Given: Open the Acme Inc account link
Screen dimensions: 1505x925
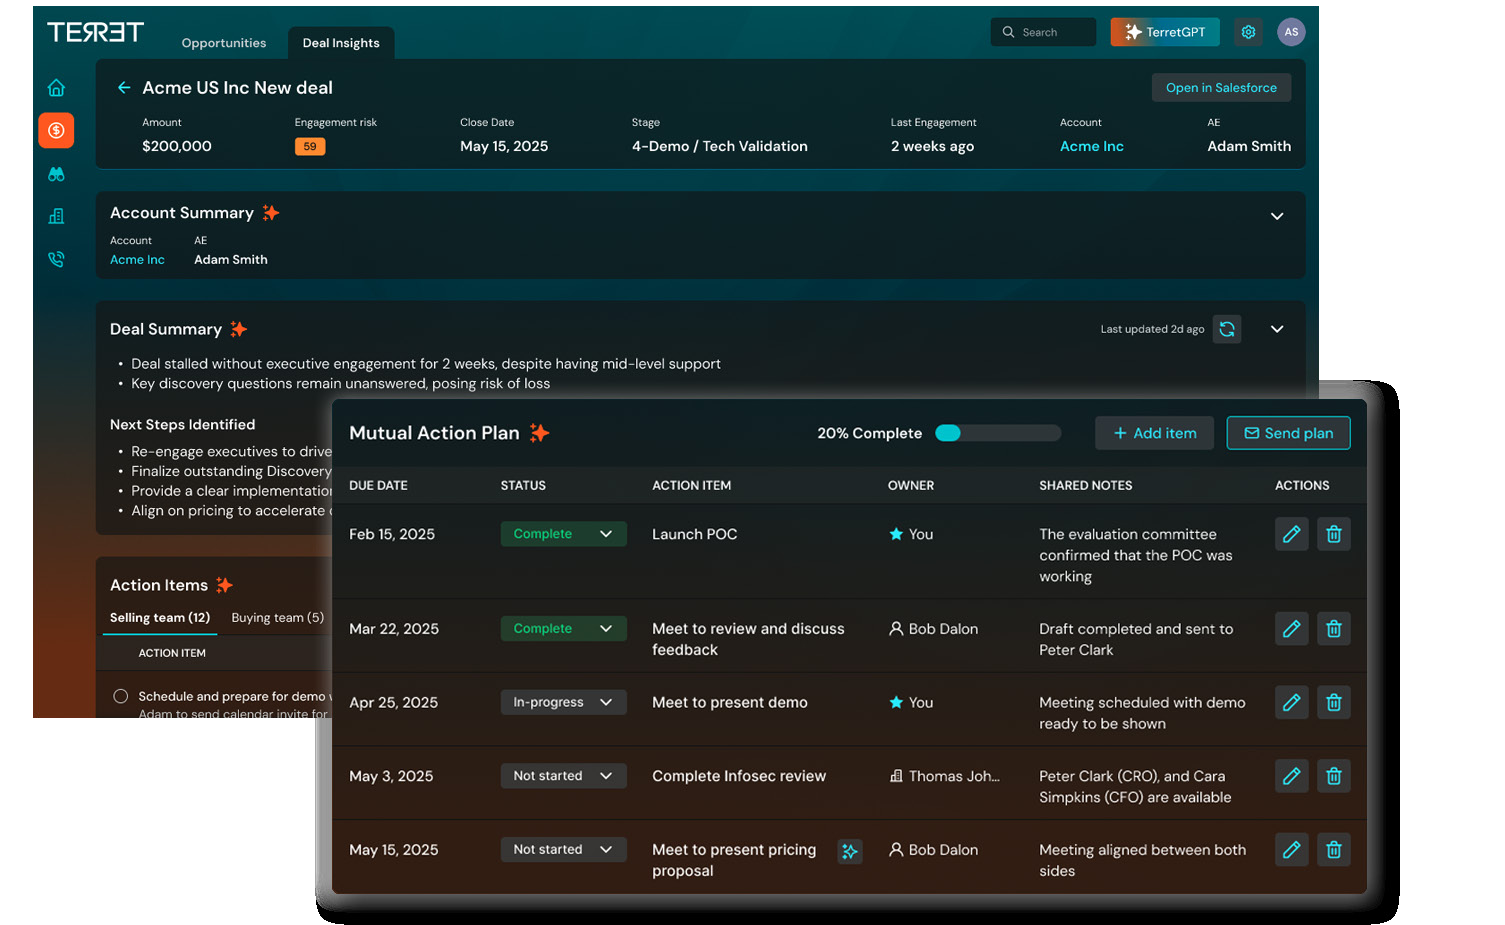Looking at the screenshot, I should click(x=1091, y=146).
